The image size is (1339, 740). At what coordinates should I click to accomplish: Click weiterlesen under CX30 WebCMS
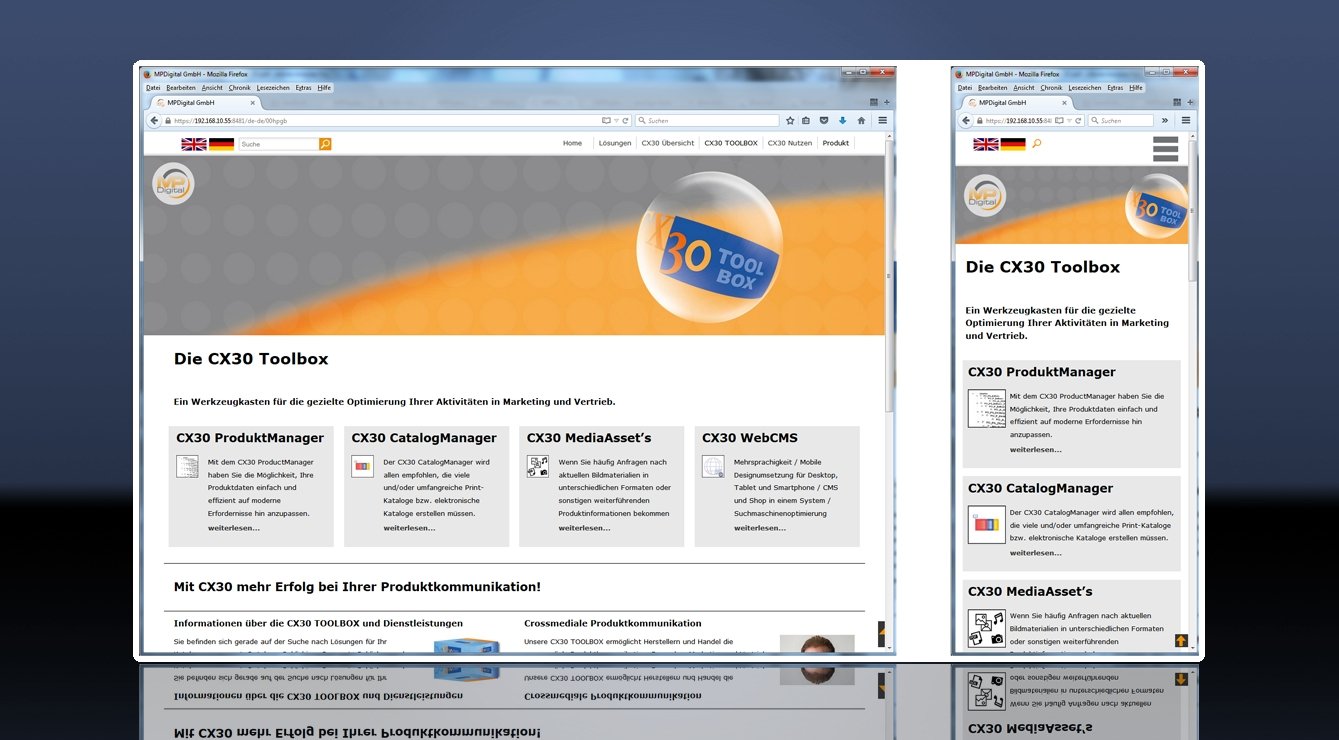pyautogui.click(x=760, y=528)
